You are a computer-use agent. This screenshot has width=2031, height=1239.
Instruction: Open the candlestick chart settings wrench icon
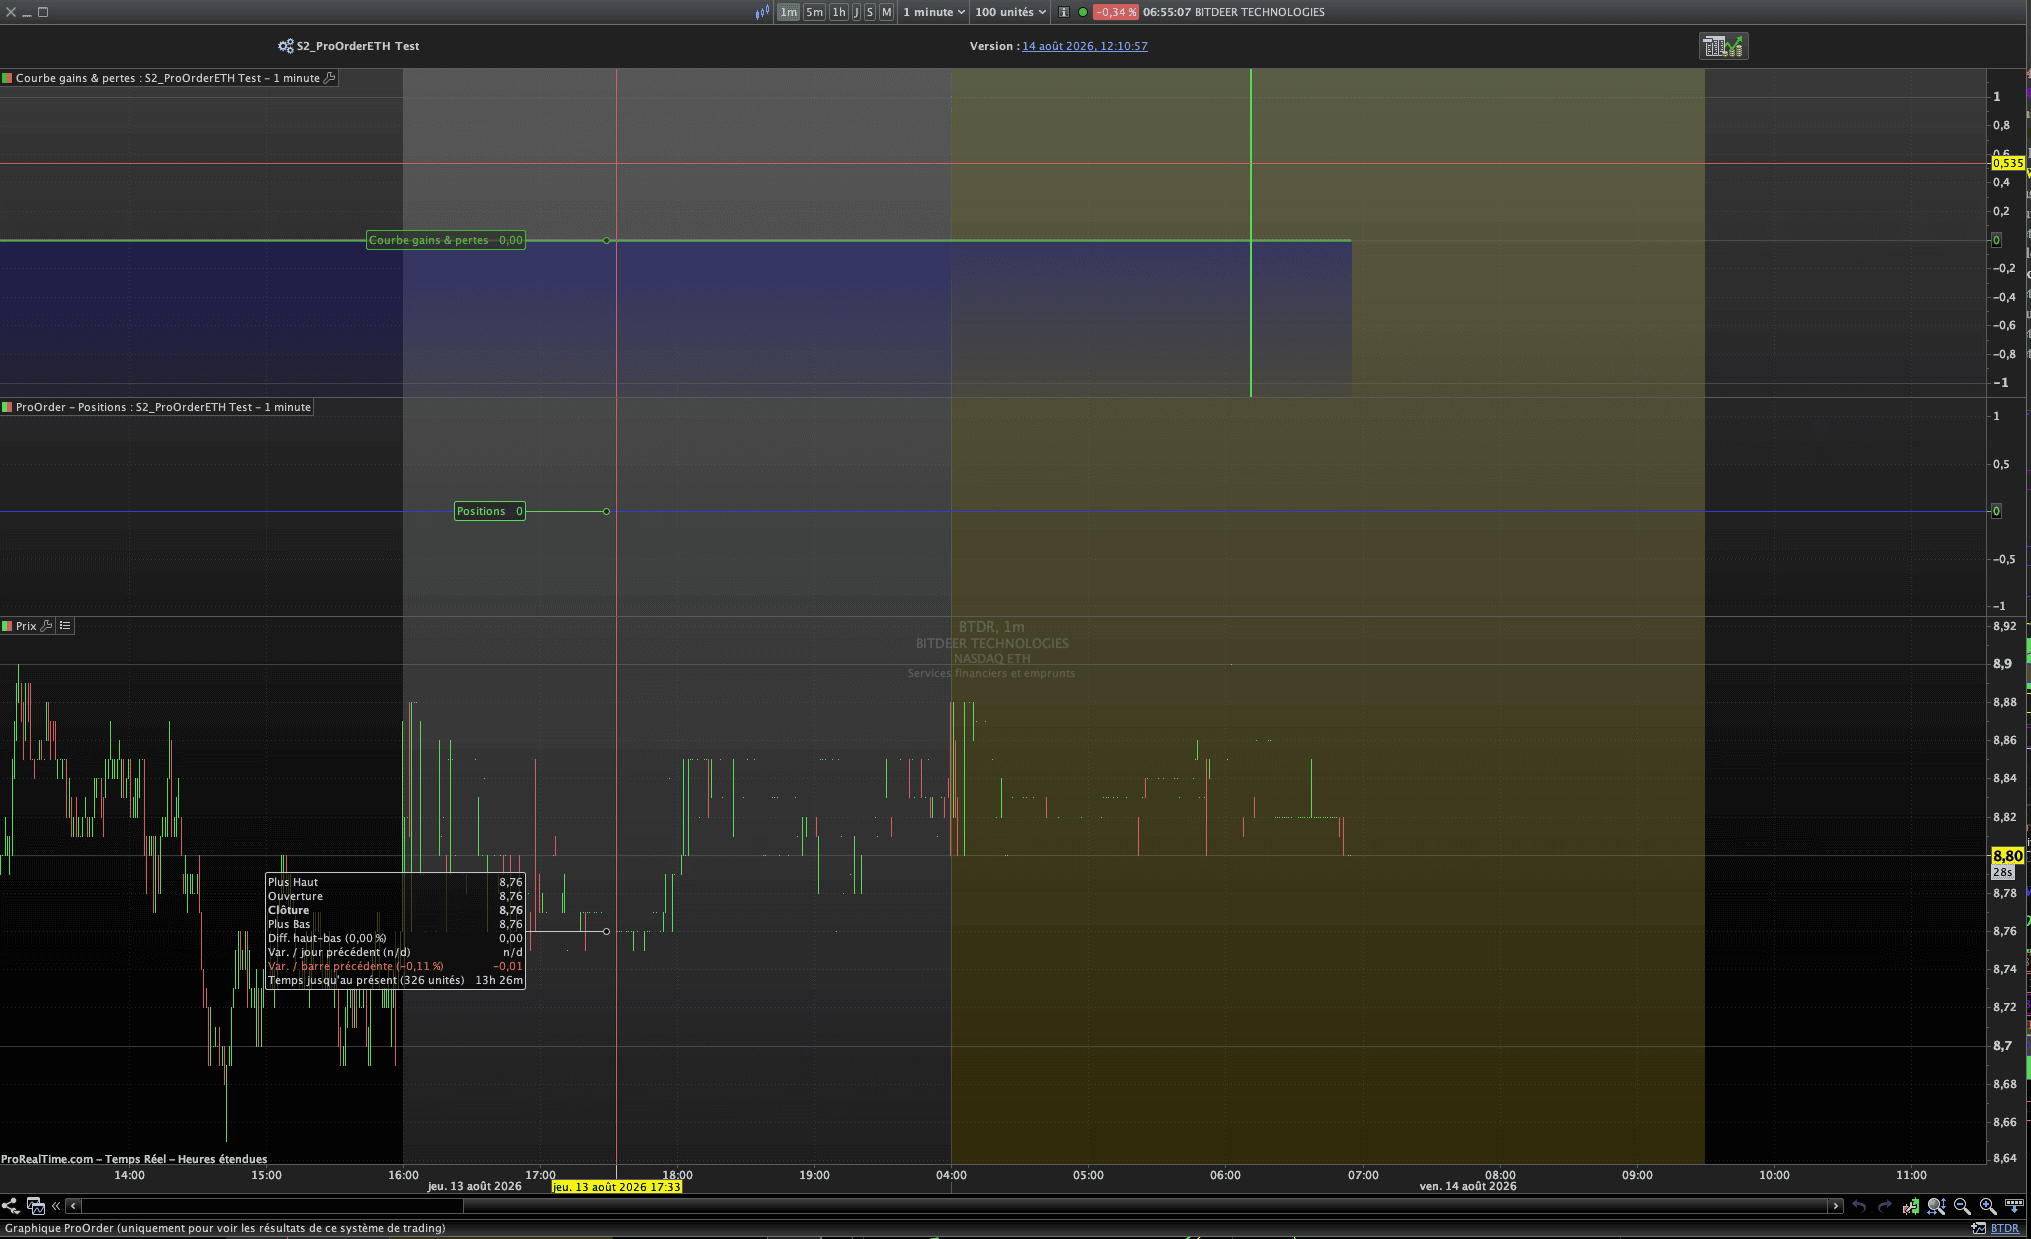[x=1911, y=1206]
